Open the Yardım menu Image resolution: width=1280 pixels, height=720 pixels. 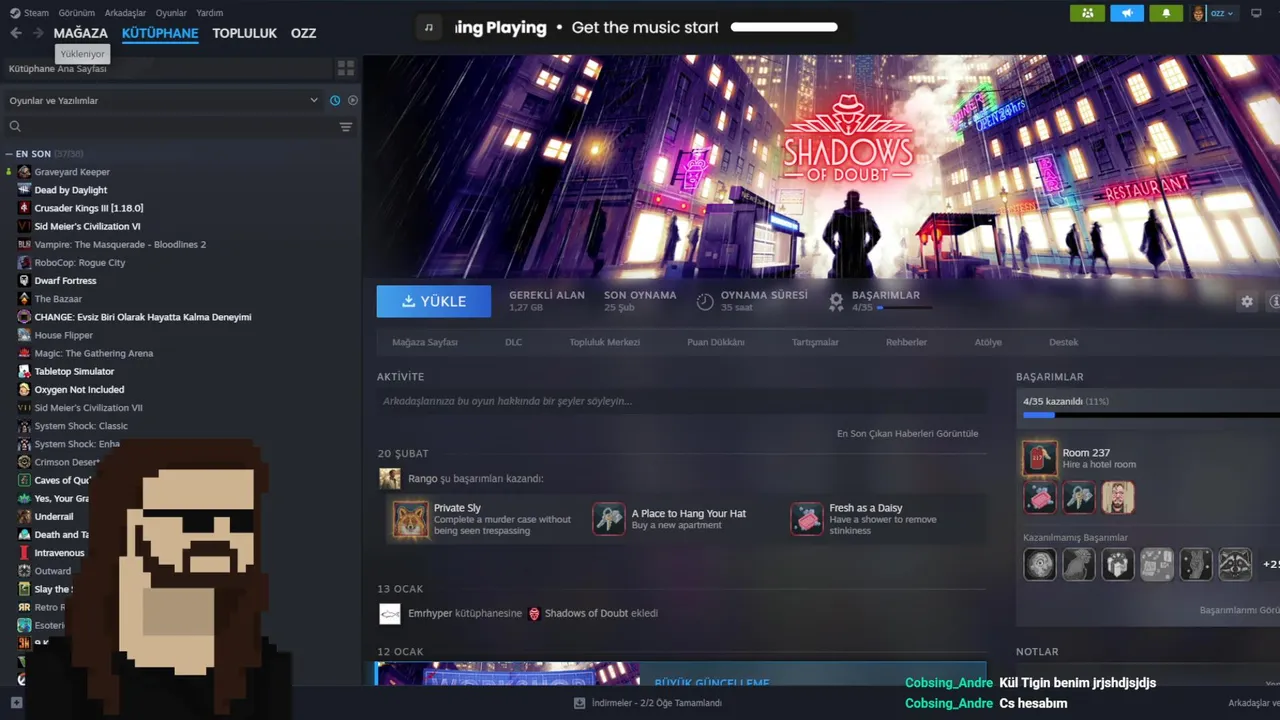[210, 13]
